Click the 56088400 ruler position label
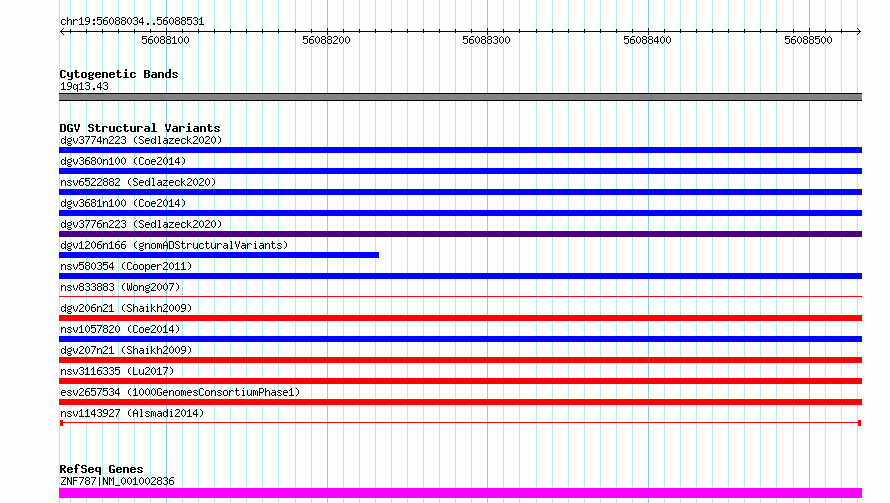 647,40
